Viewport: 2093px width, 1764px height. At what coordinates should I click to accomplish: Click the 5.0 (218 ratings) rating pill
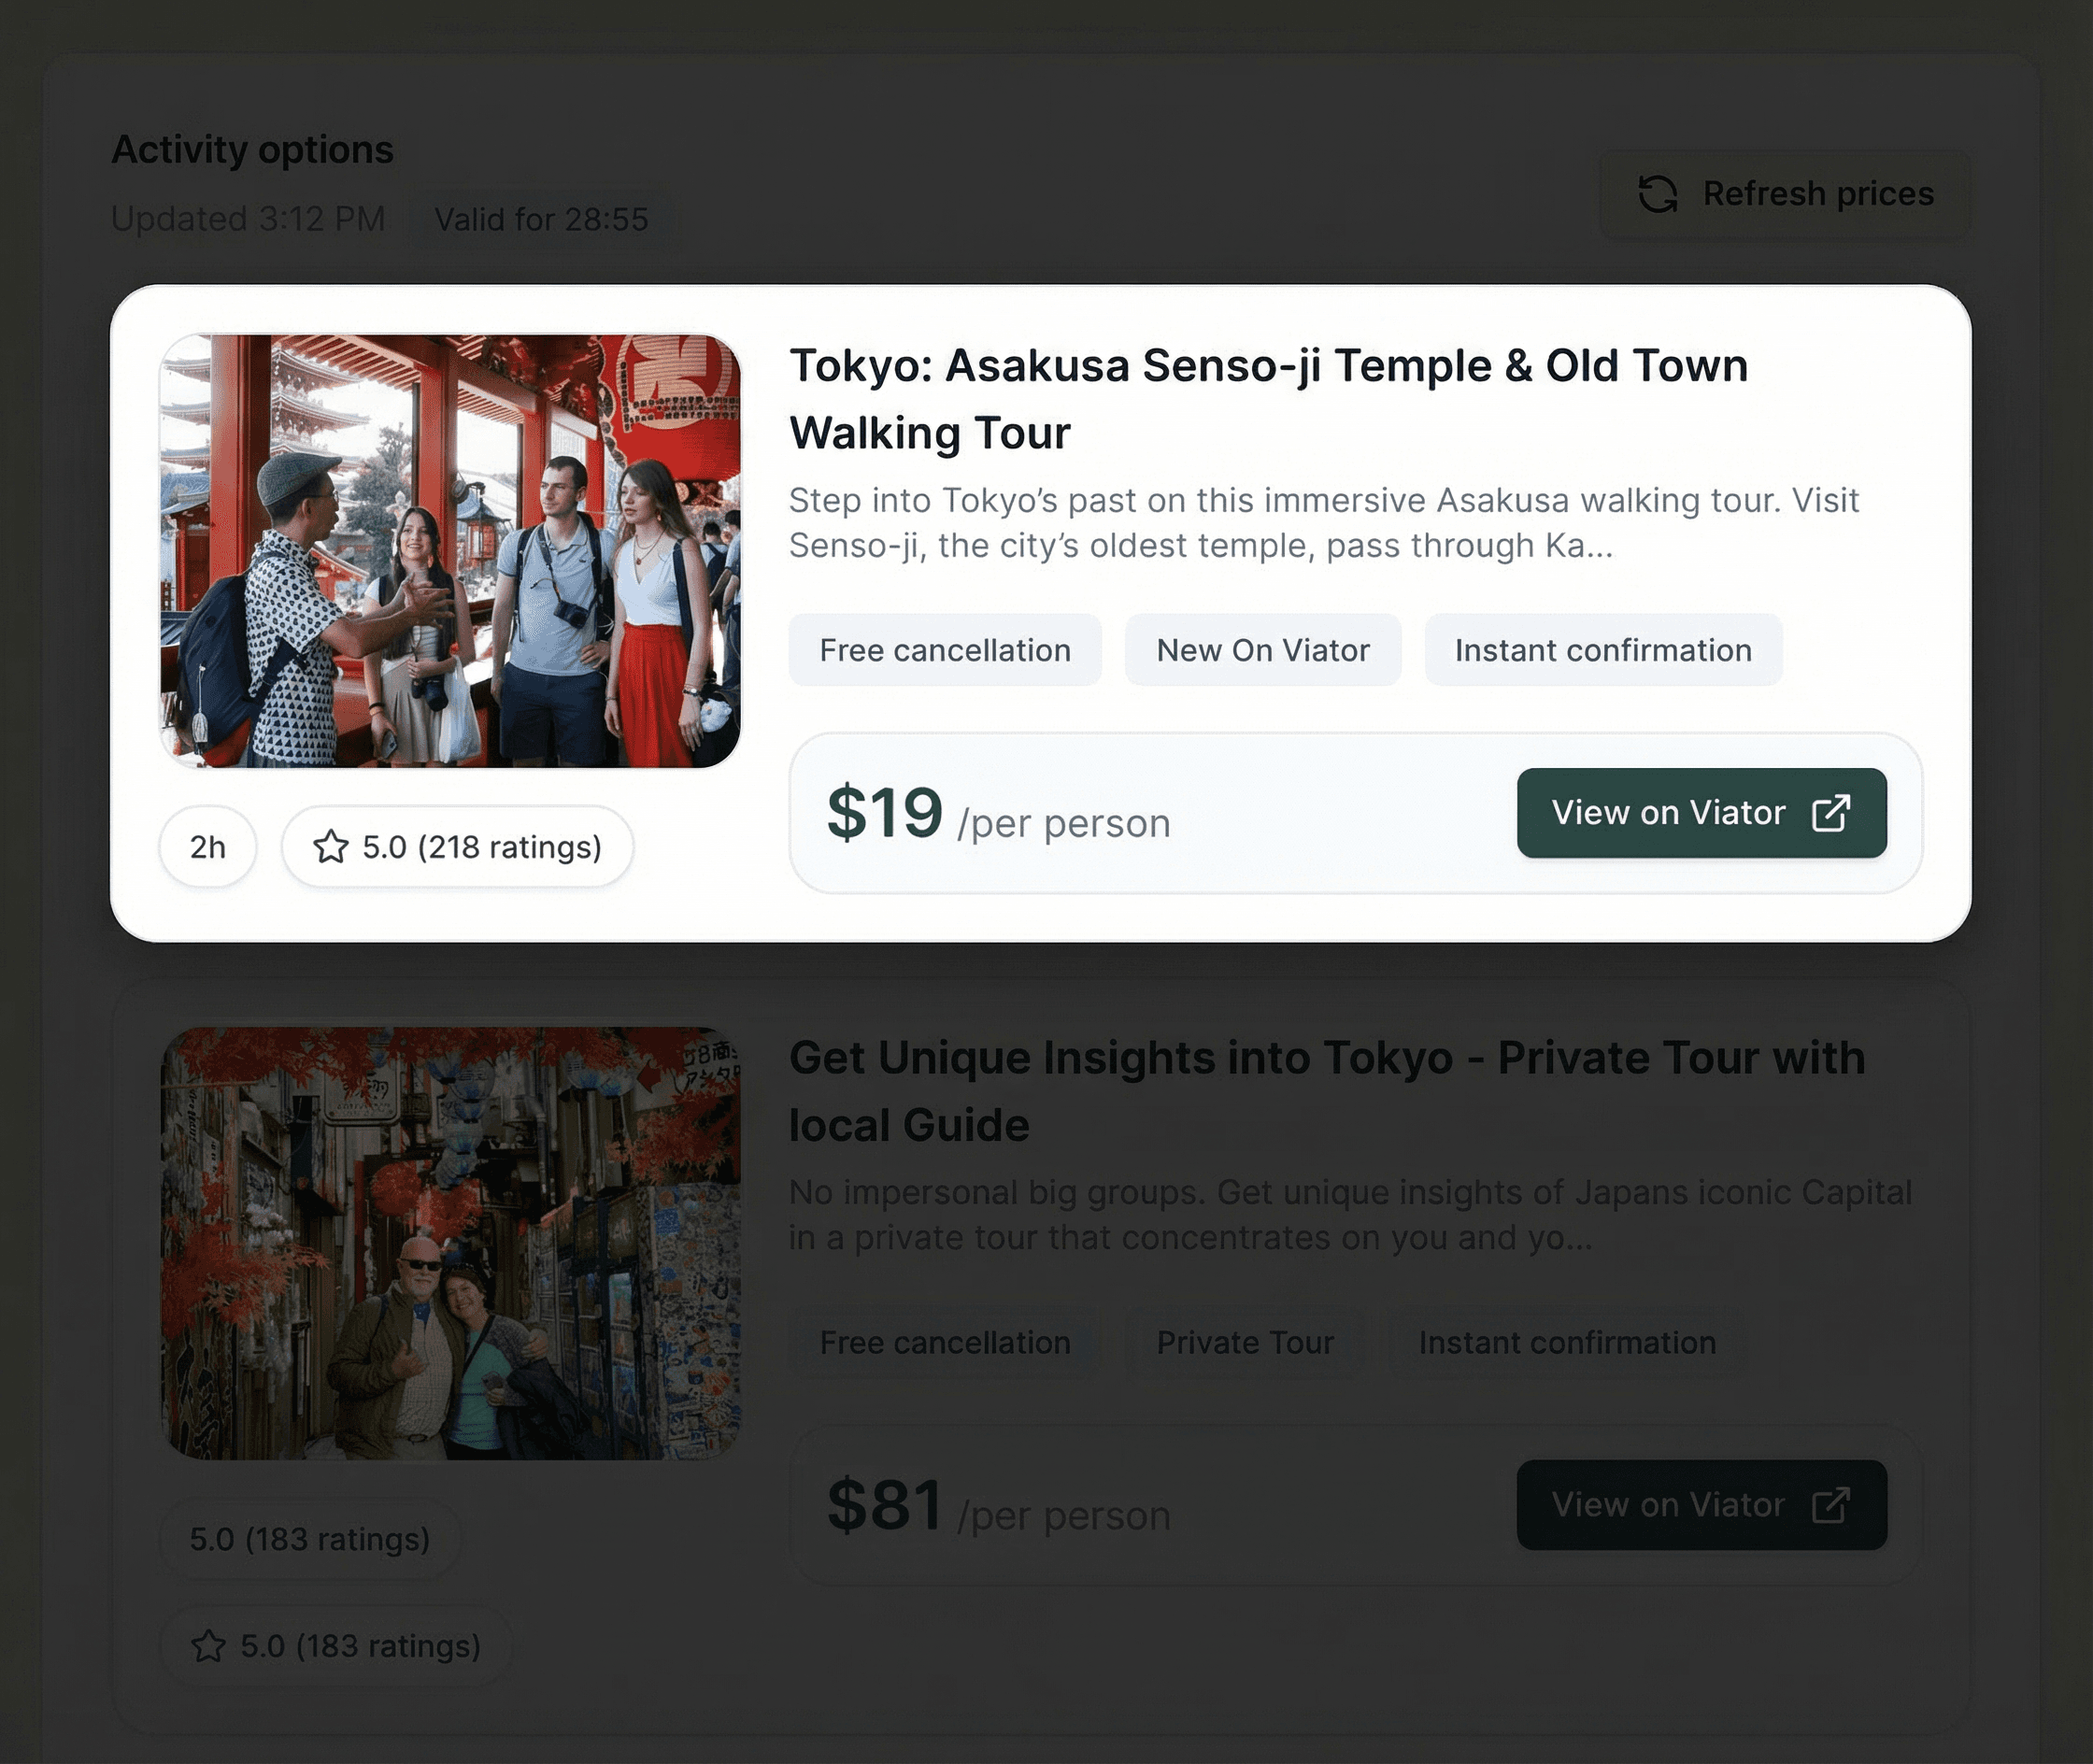point(458,847)
